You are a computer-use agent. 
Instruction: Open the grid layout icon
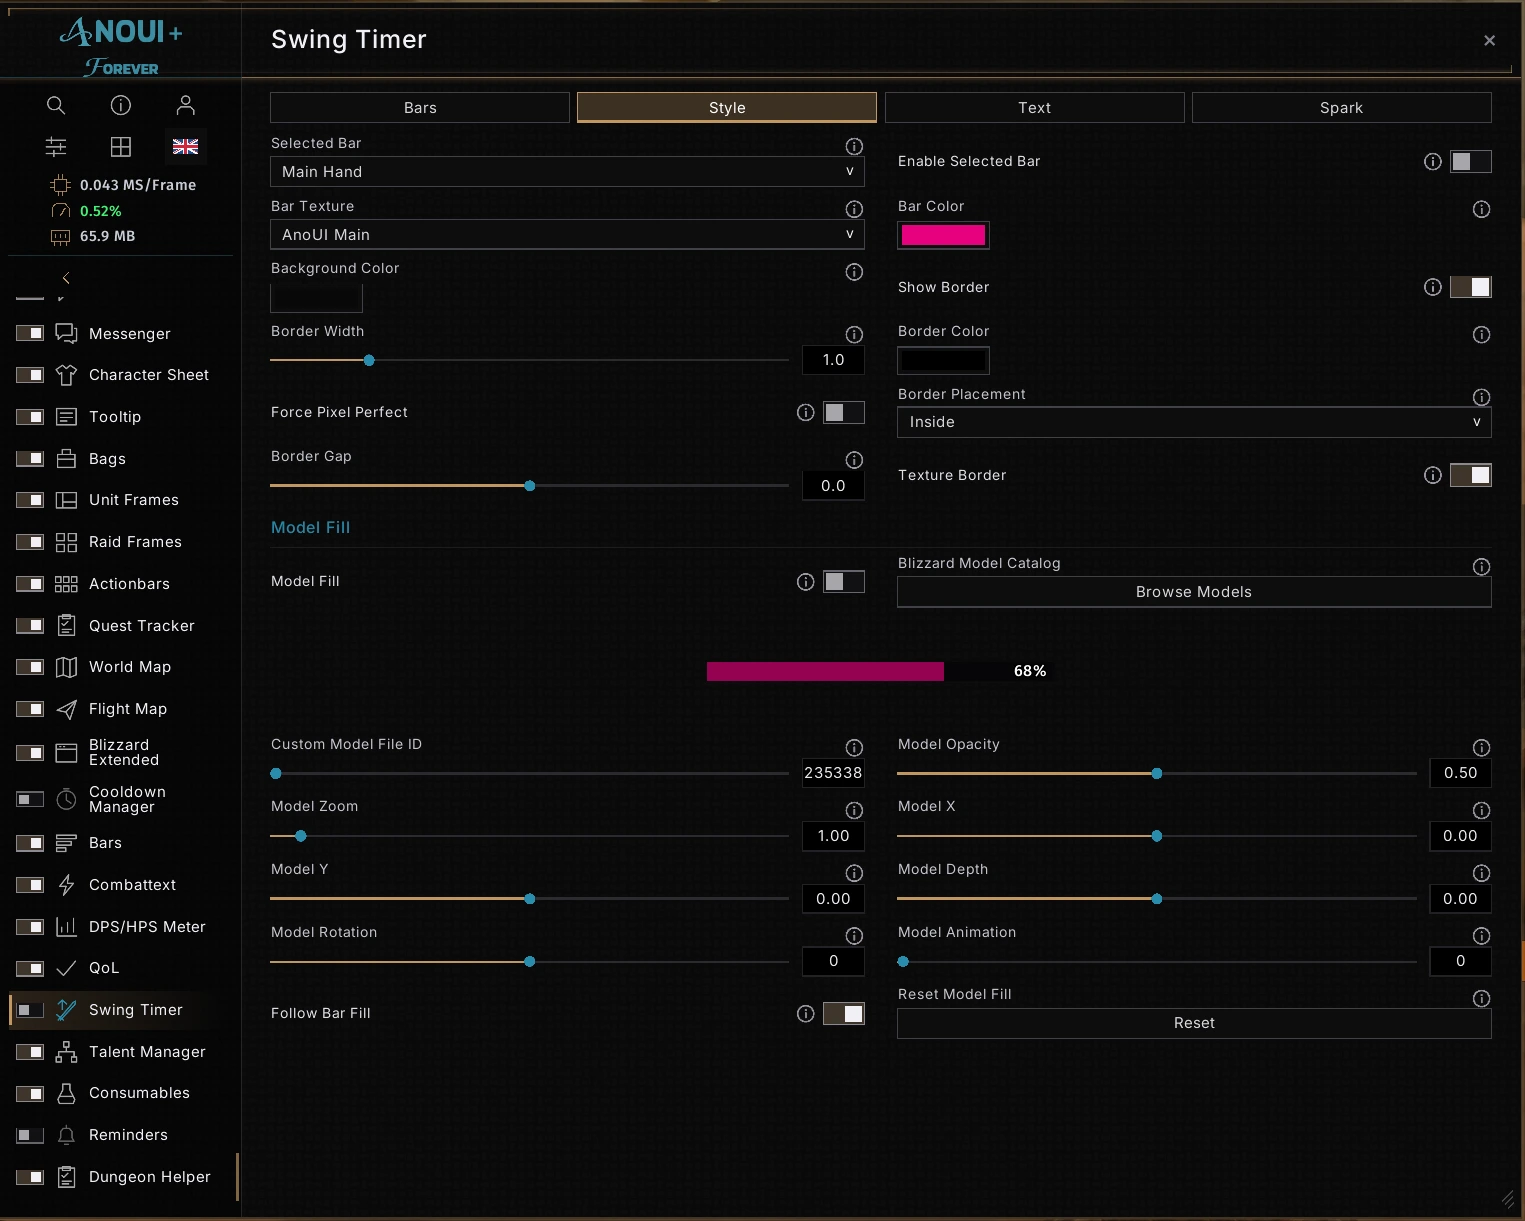(121, 147)
